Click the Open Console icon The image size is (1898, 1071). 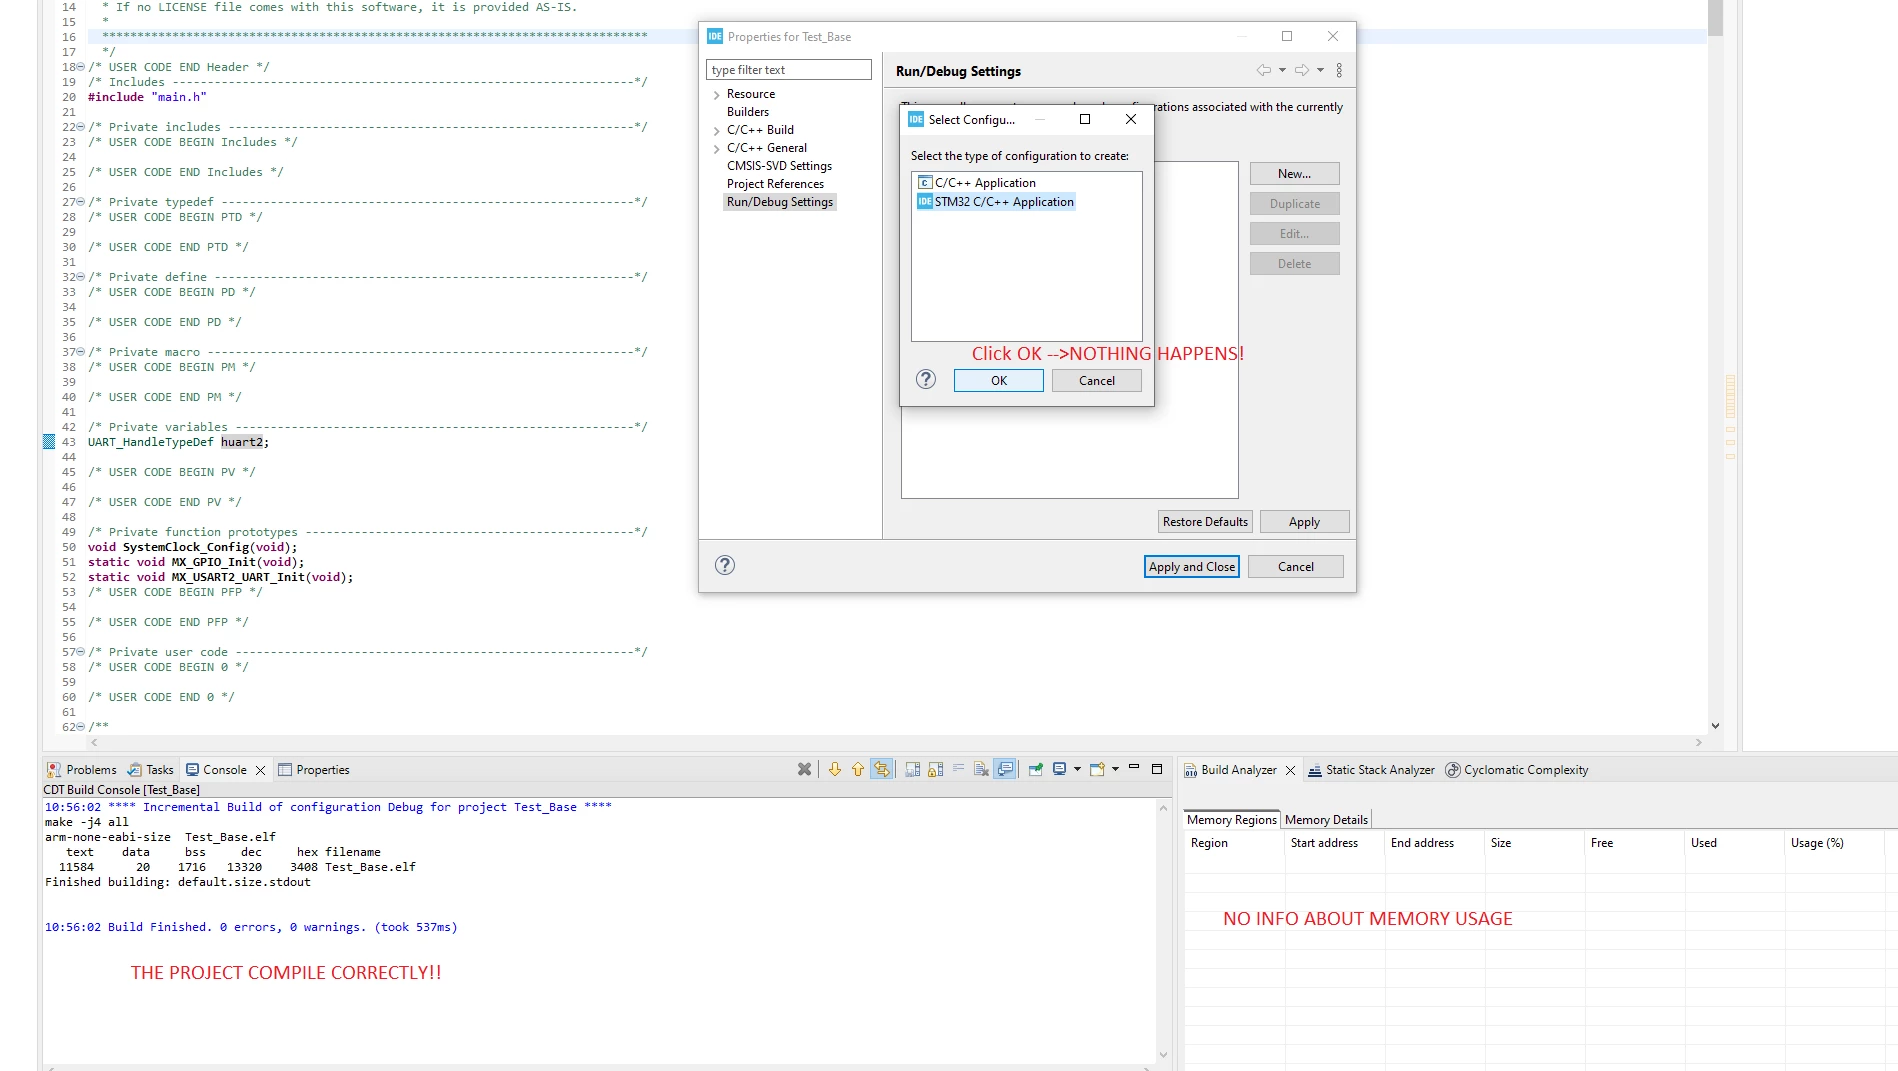(1097, 769)
